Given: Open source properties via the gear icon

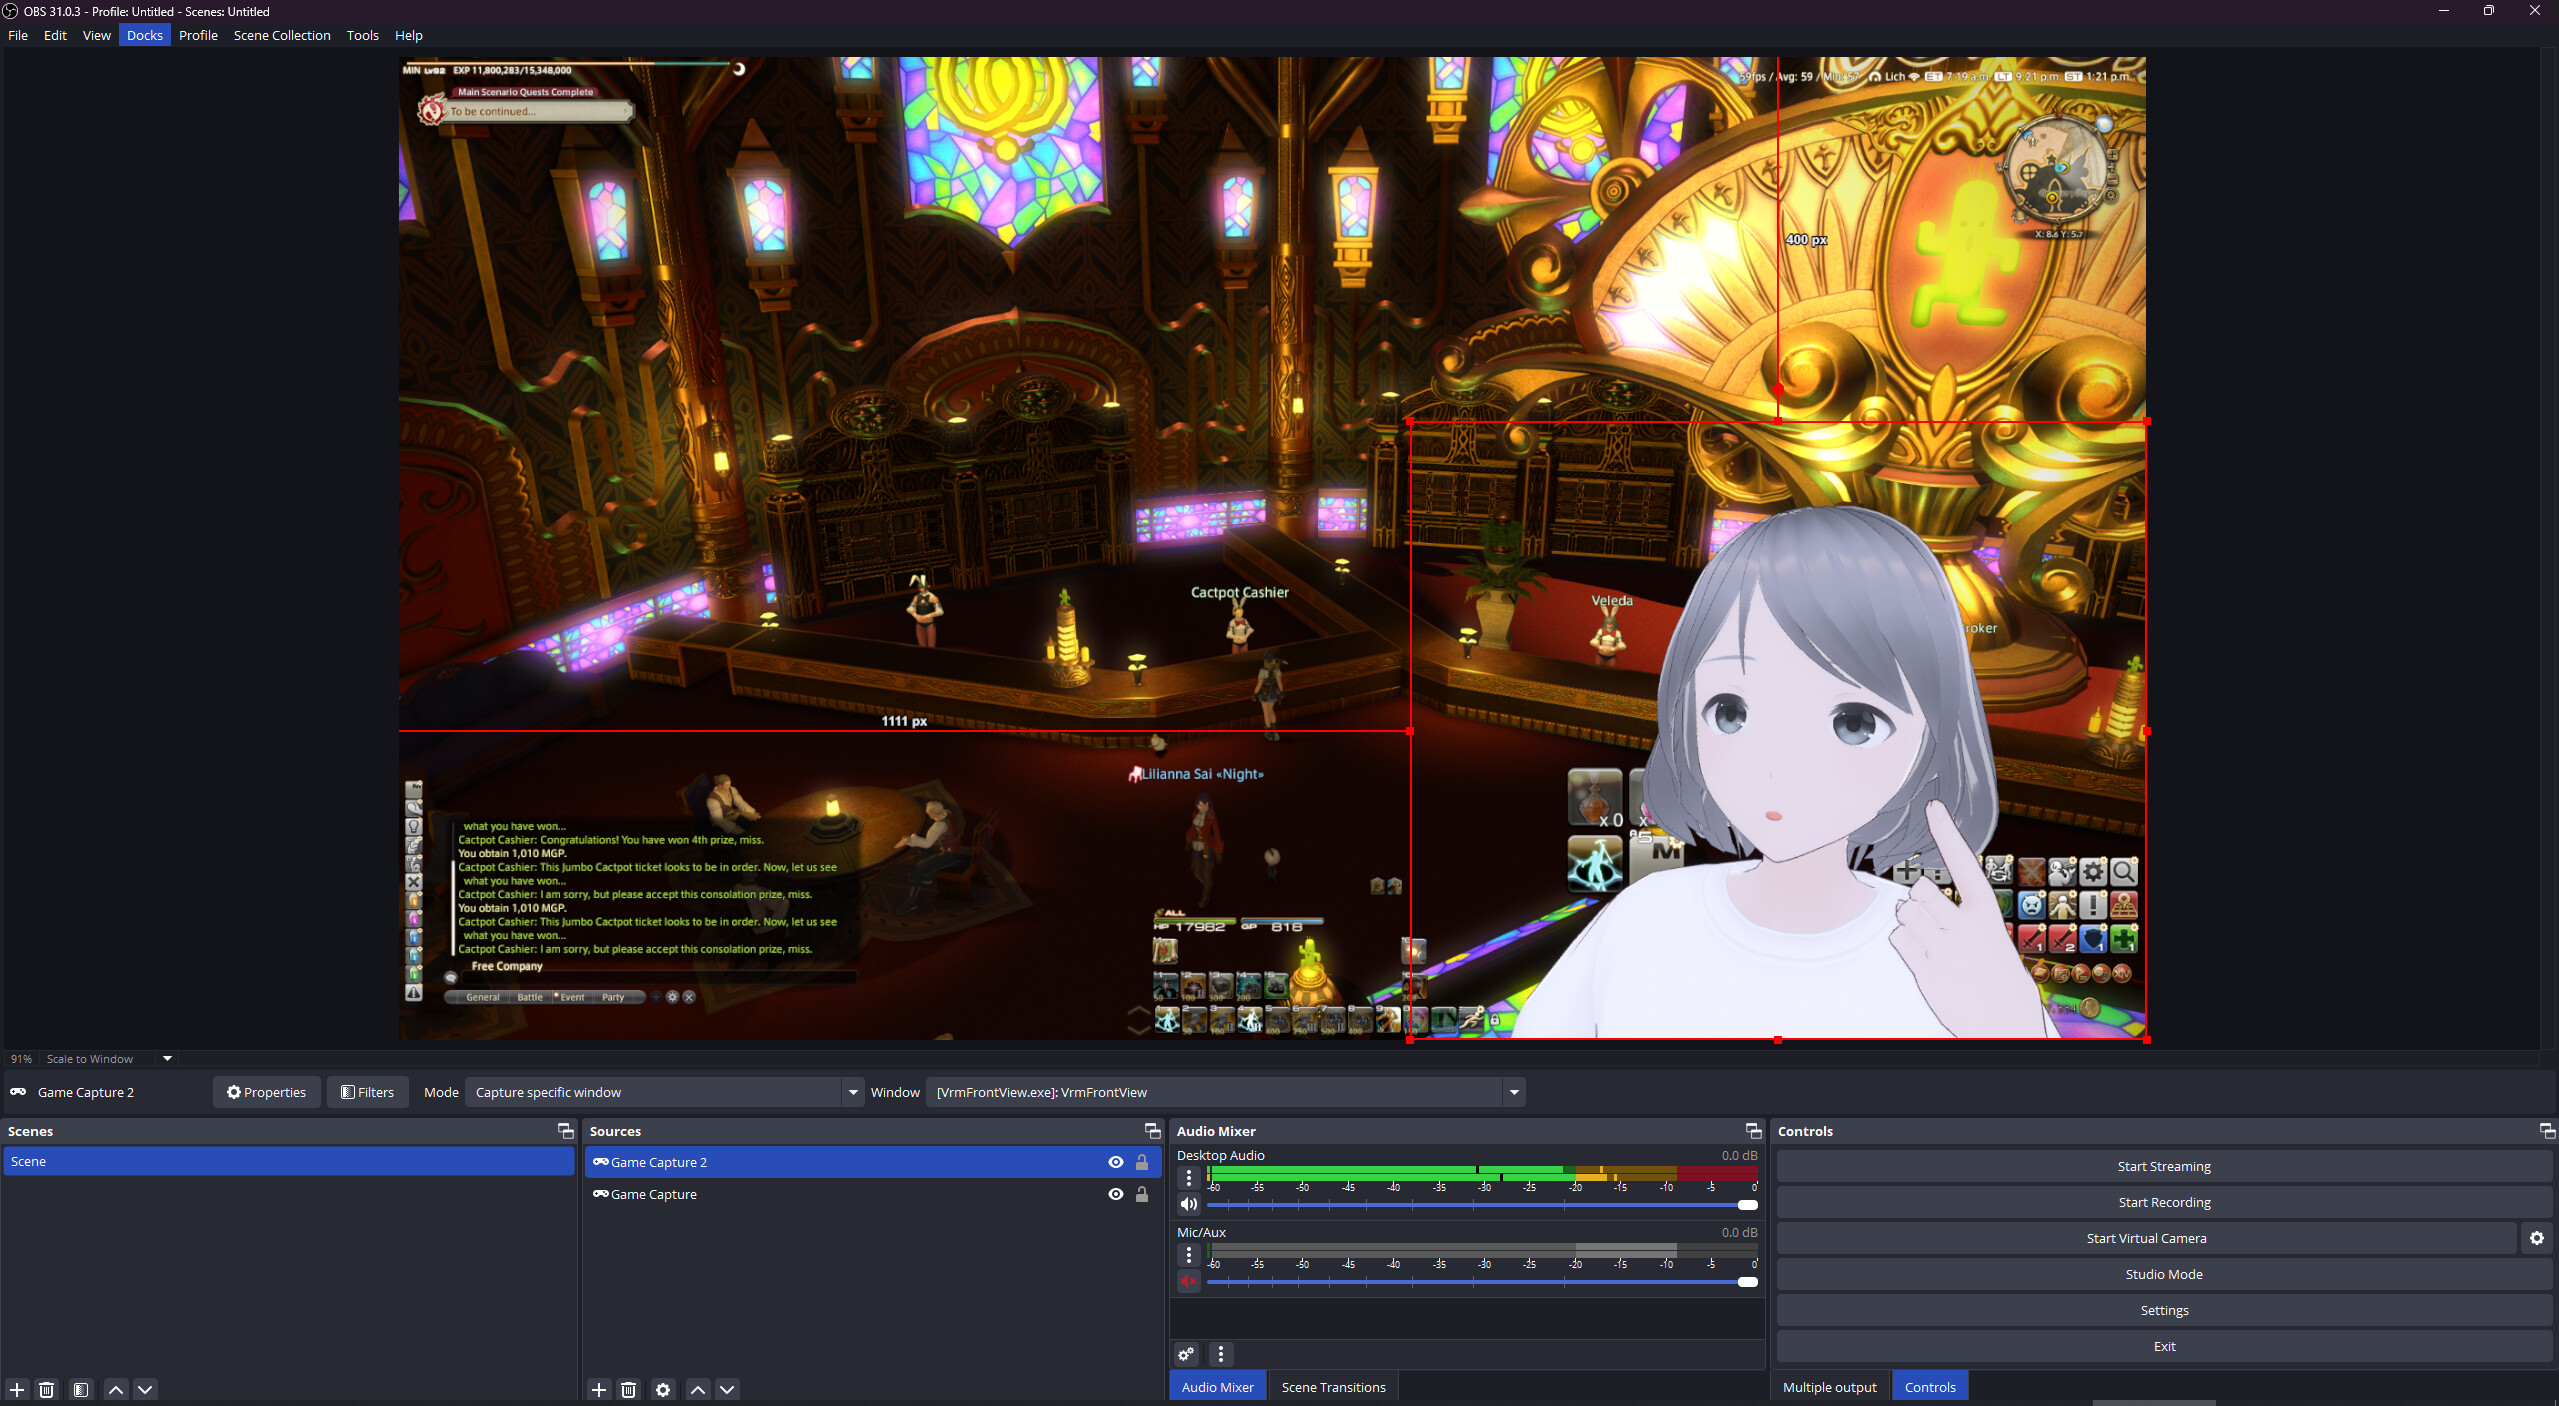Looking at the screenshot, I should point(662,1389).
